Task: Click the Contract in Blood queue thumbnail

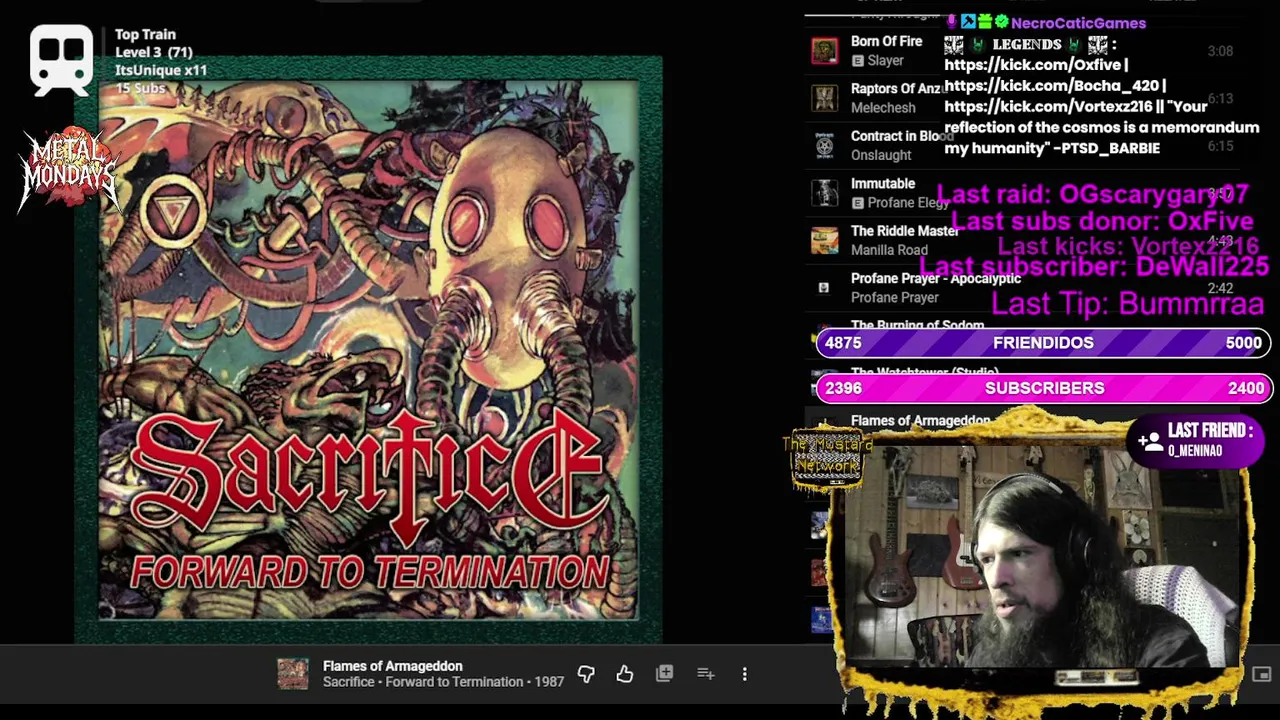Action: point(824,146)
